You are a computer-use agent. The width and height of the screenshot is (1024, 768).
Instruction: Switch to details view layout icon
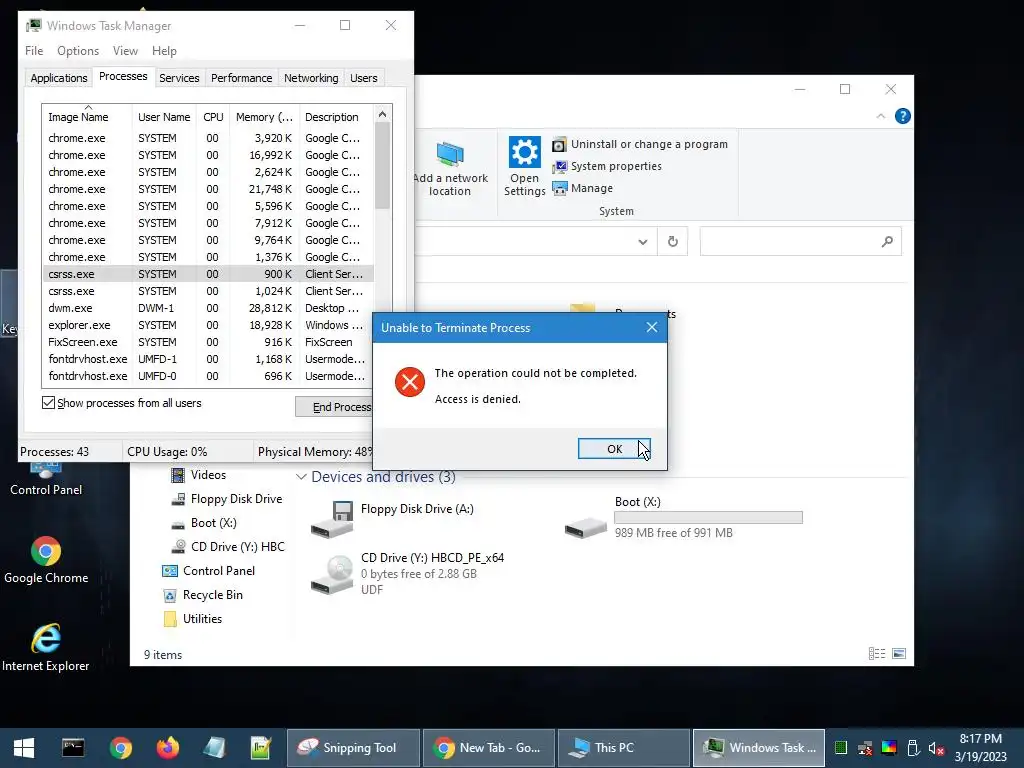877,653
